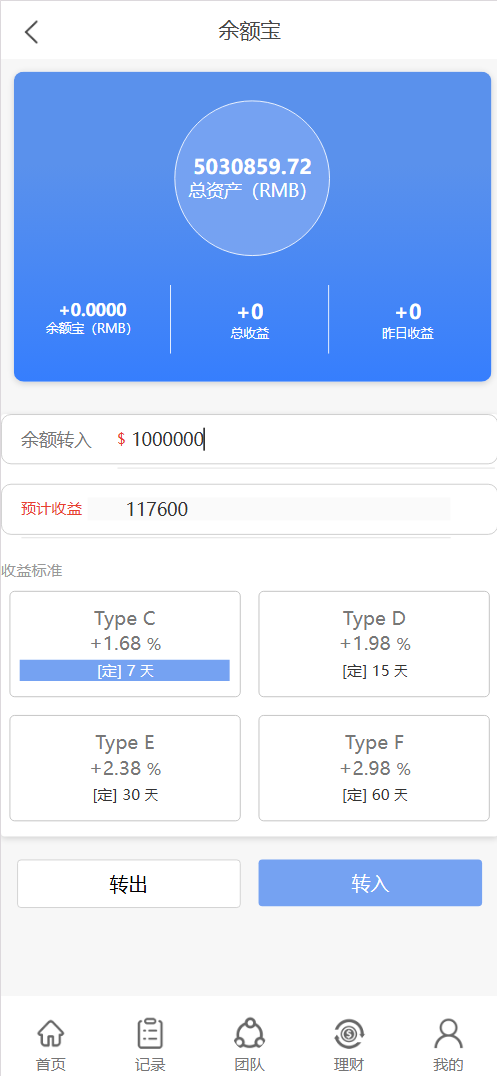Viewport: 497px width, 1076px height.
Task: Click the red dollar sign symbol
Action: (122, 439)
